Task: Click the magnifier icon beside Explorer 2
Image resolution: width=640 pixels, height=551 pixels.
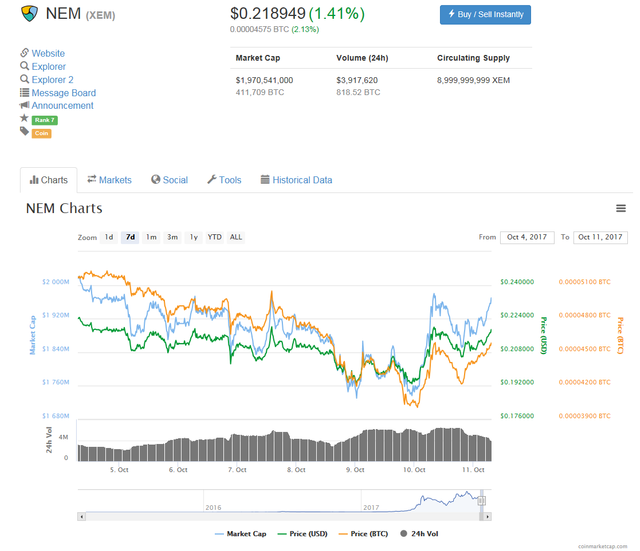Action: pyautogui.click(x=24, y=79)
